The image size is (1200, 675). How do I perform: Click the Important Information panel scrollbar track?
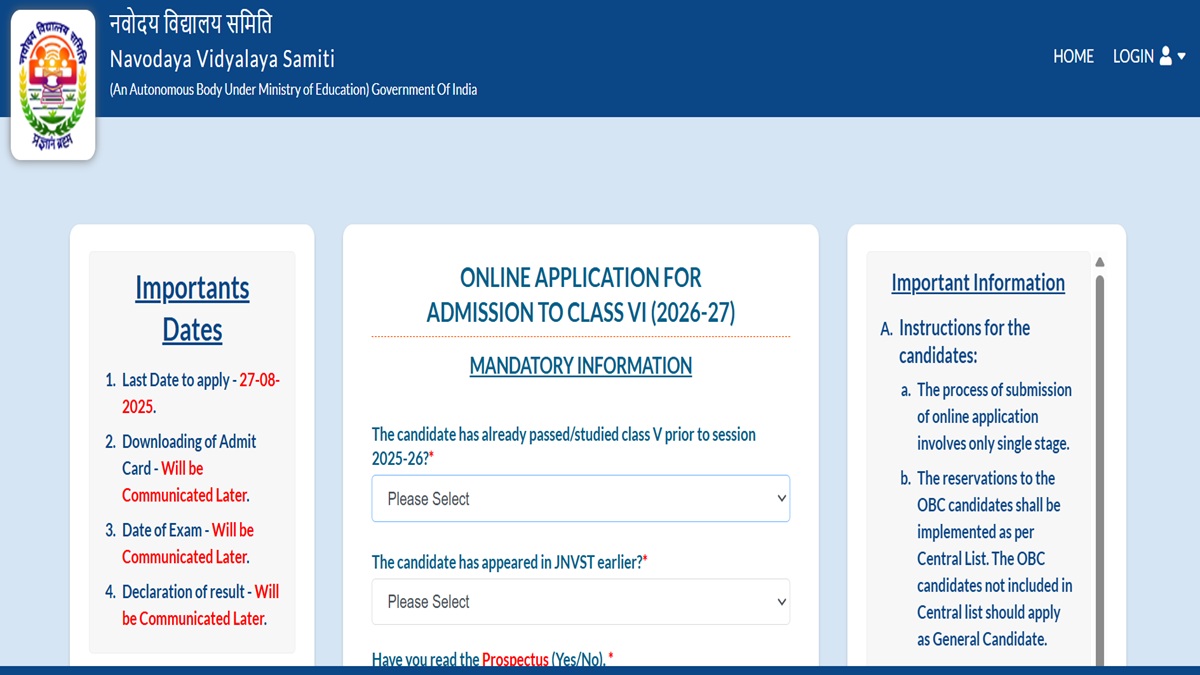pos(1100,470)
